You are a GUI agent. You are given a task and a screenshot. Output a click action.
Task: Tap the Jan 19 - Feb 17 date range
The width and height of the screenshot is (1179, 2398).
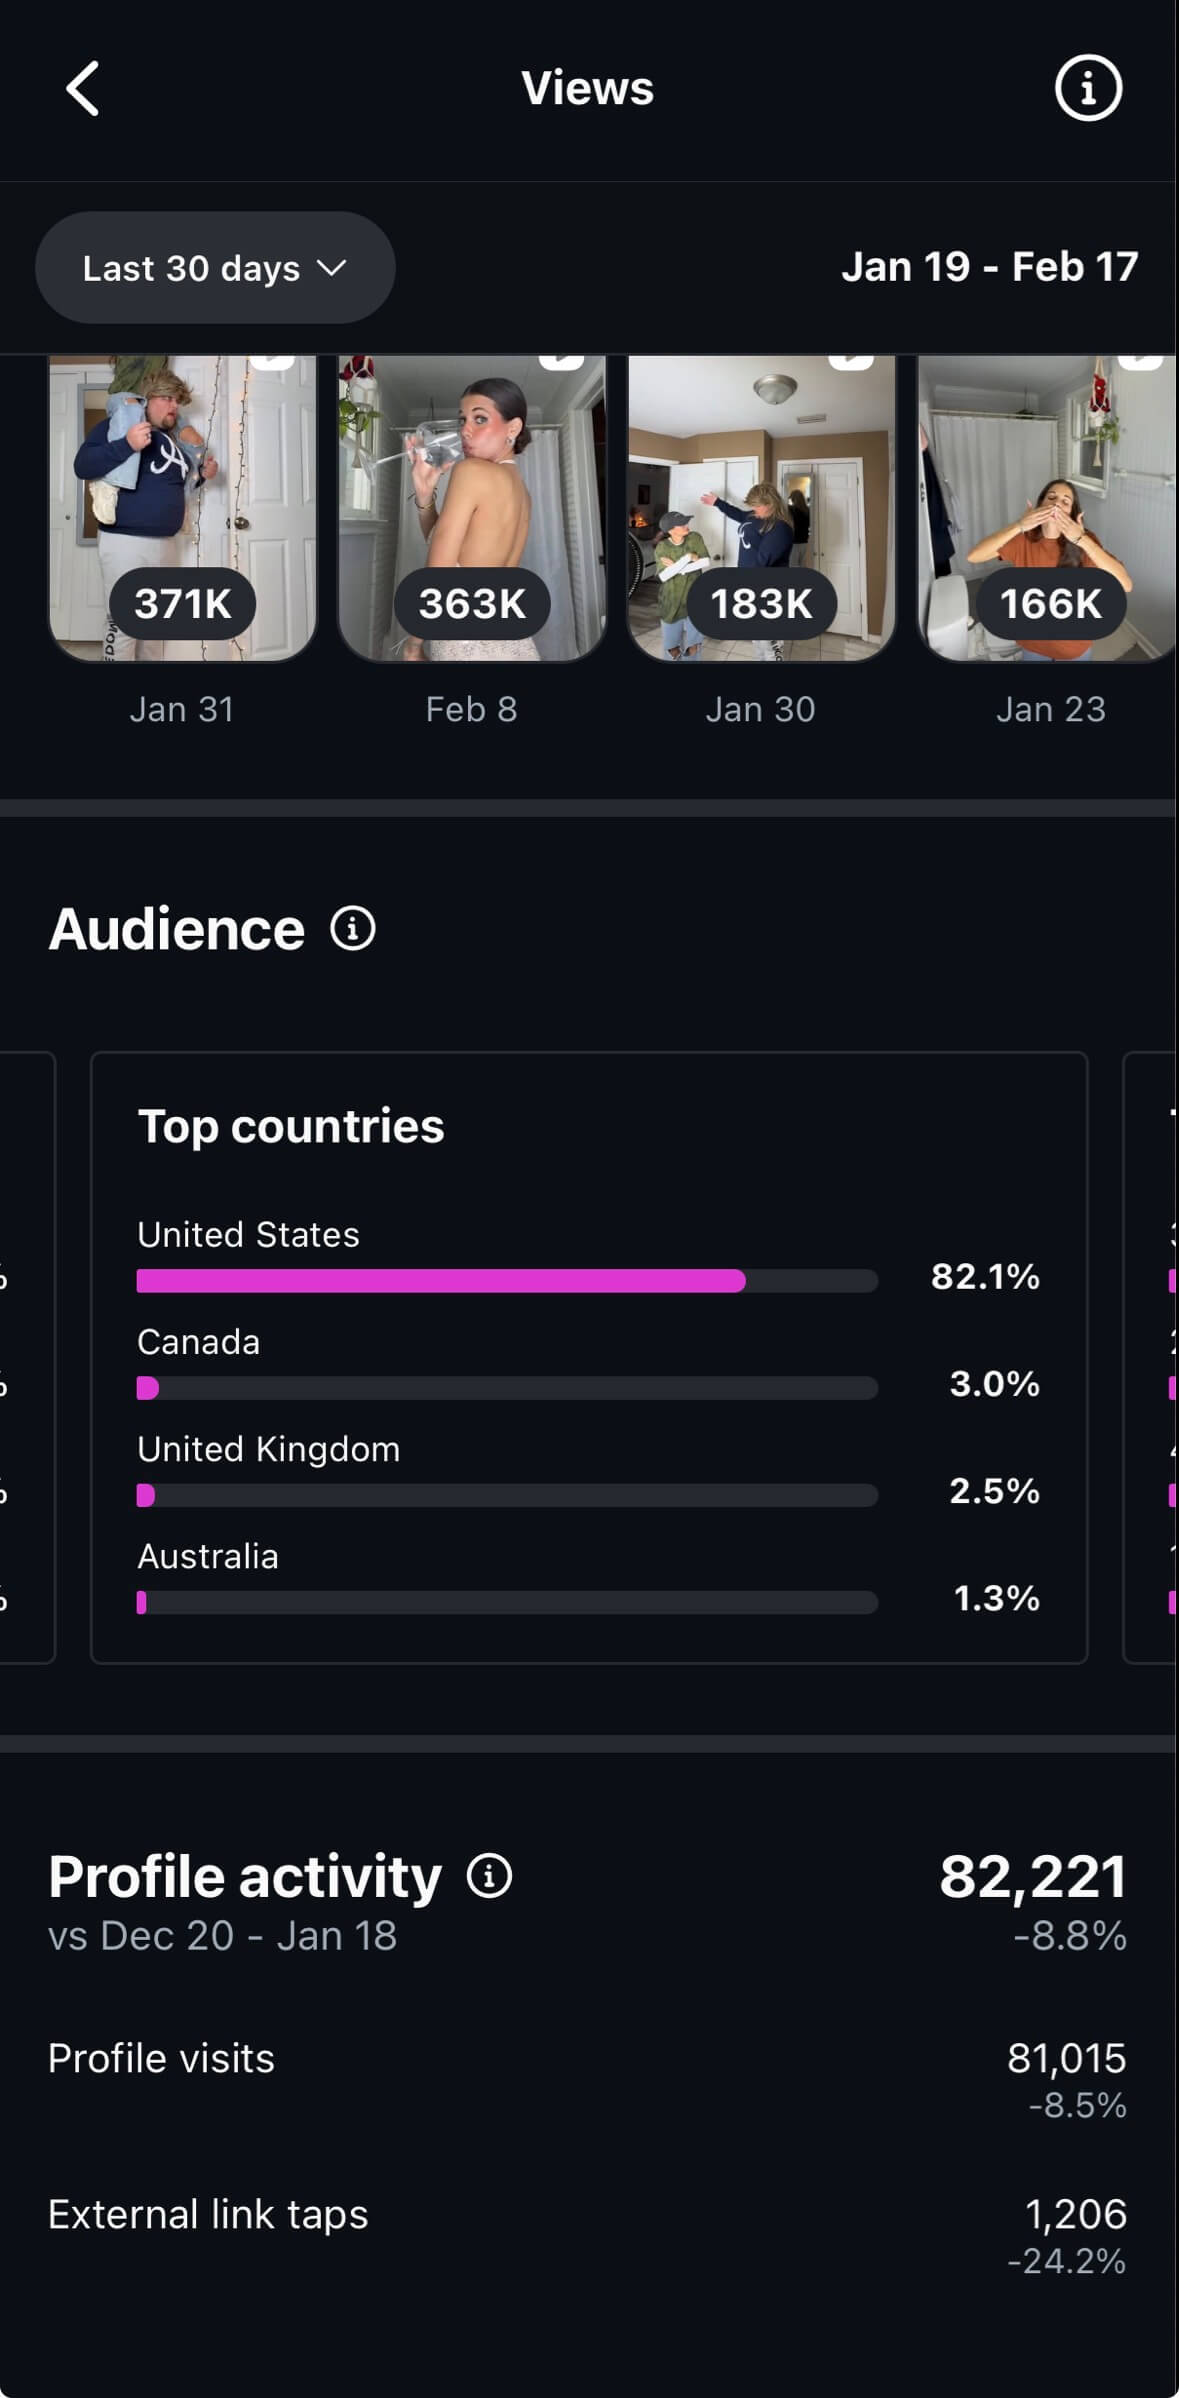click(989, 267)
